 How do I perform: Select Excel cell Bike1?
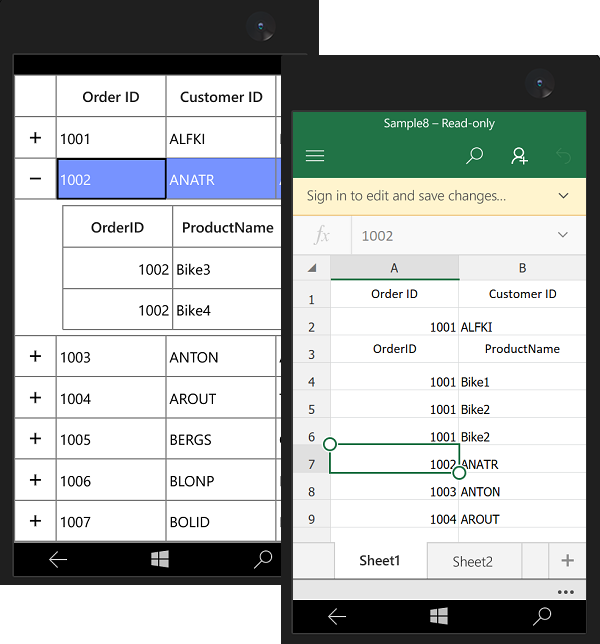point(522,377)
